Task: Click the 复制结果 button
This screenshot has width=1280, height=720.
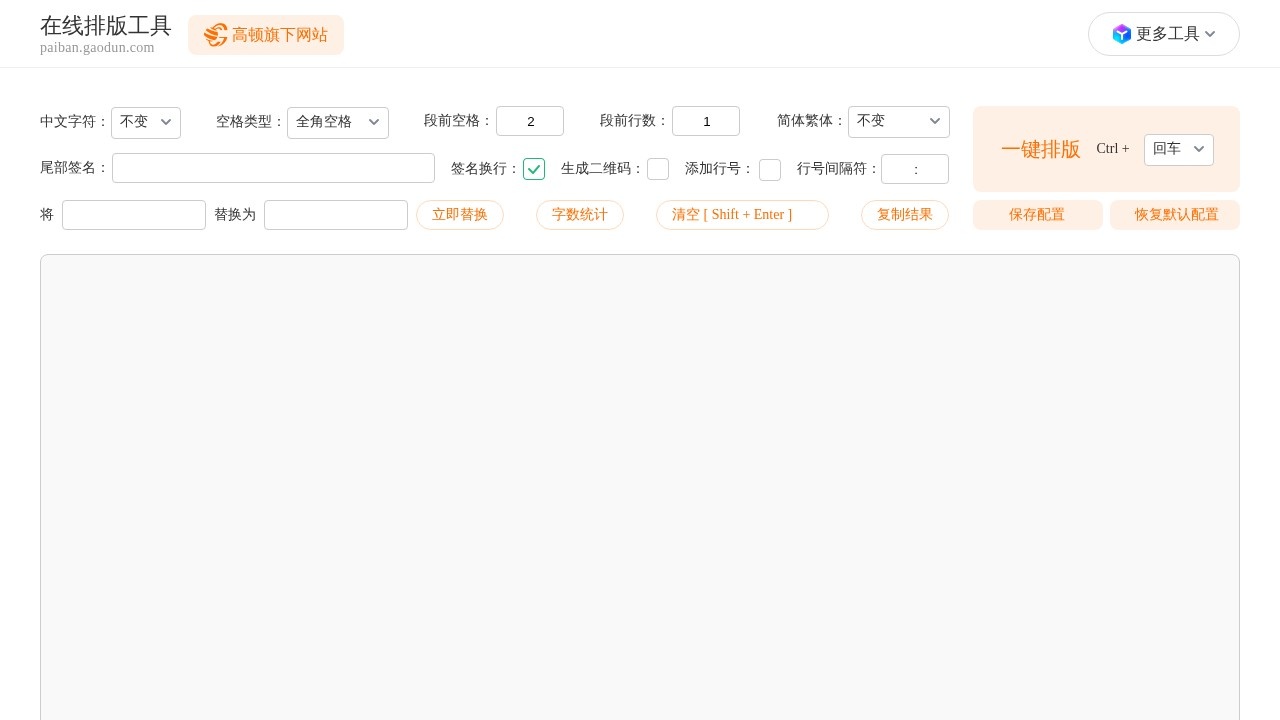Action: coord(905,215)
